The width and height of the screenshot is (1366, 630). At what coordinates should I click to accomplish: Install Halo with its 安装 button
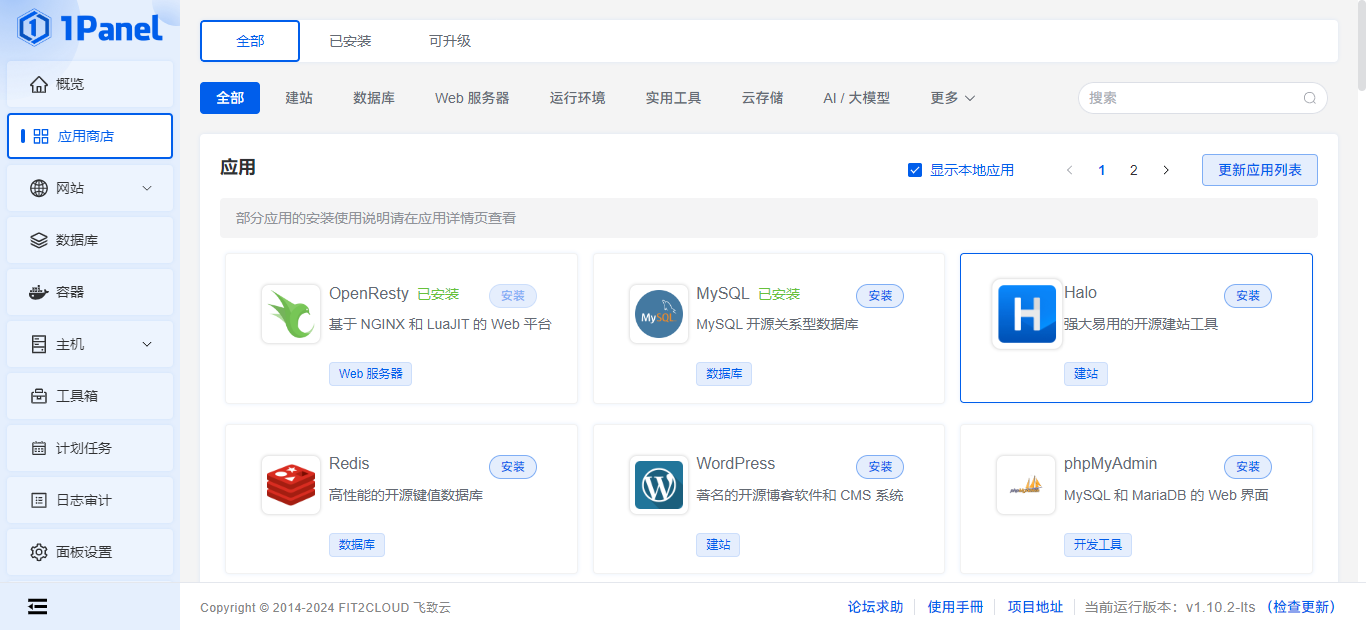[x=1247, y=296]
